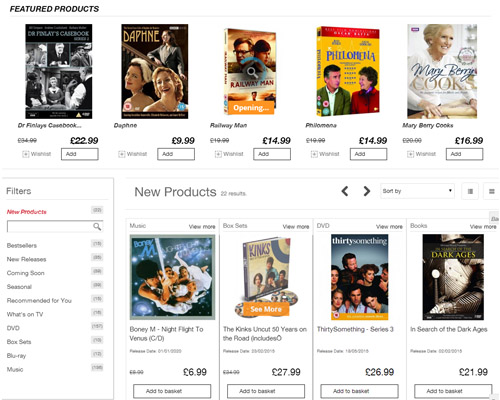The image size is (500, 400).
Task: Toggle Wishlist plus icon for Philomena
Action: coord(314,154)
